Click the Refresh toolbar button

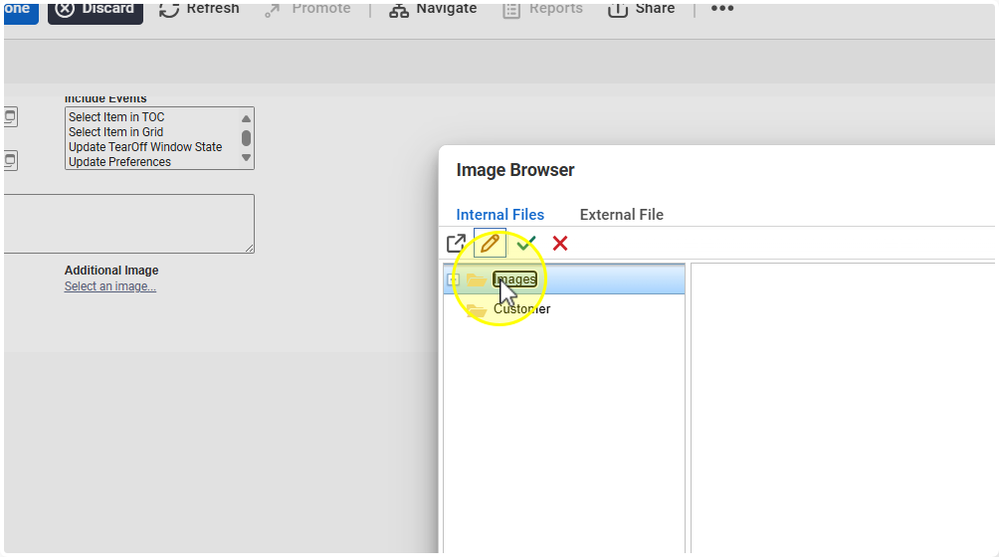199,9
